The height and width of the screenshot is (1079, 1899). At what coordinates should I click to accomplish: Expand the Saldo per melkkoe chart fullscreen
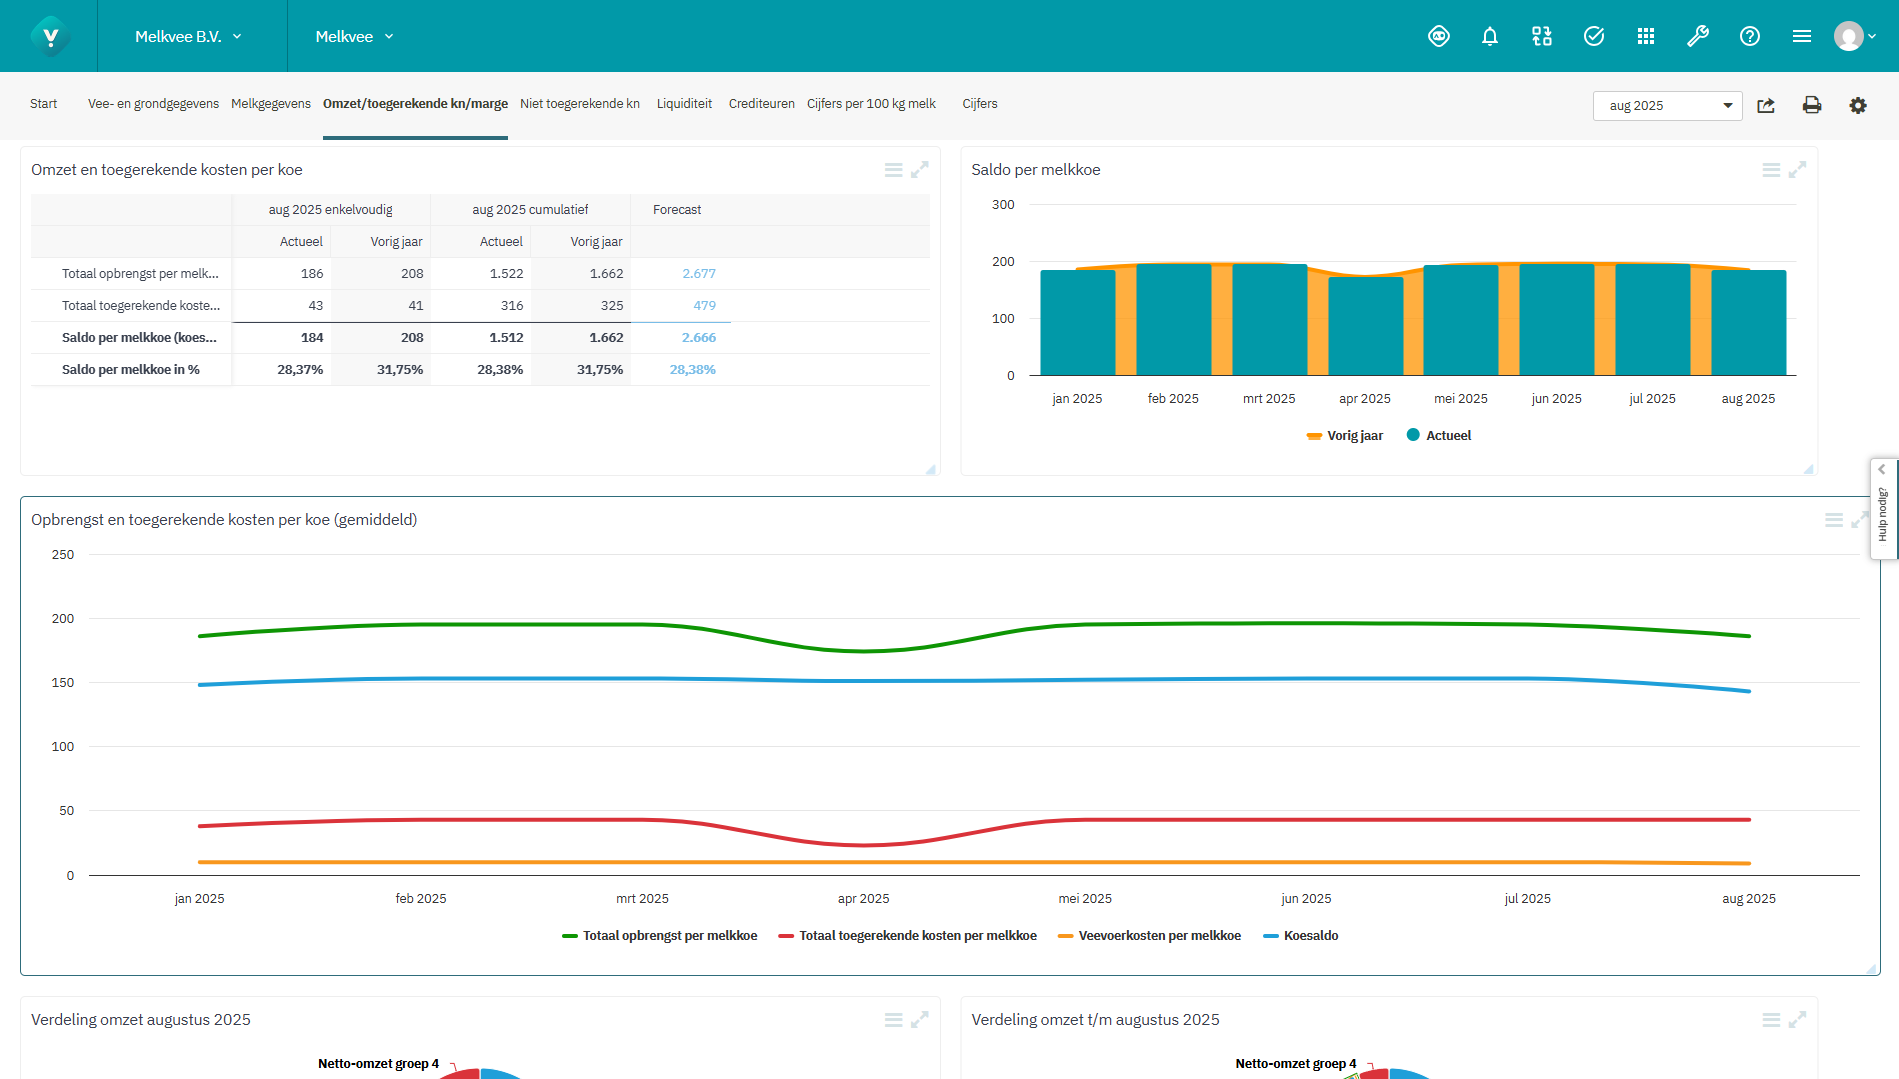(x=1797, y=170)
